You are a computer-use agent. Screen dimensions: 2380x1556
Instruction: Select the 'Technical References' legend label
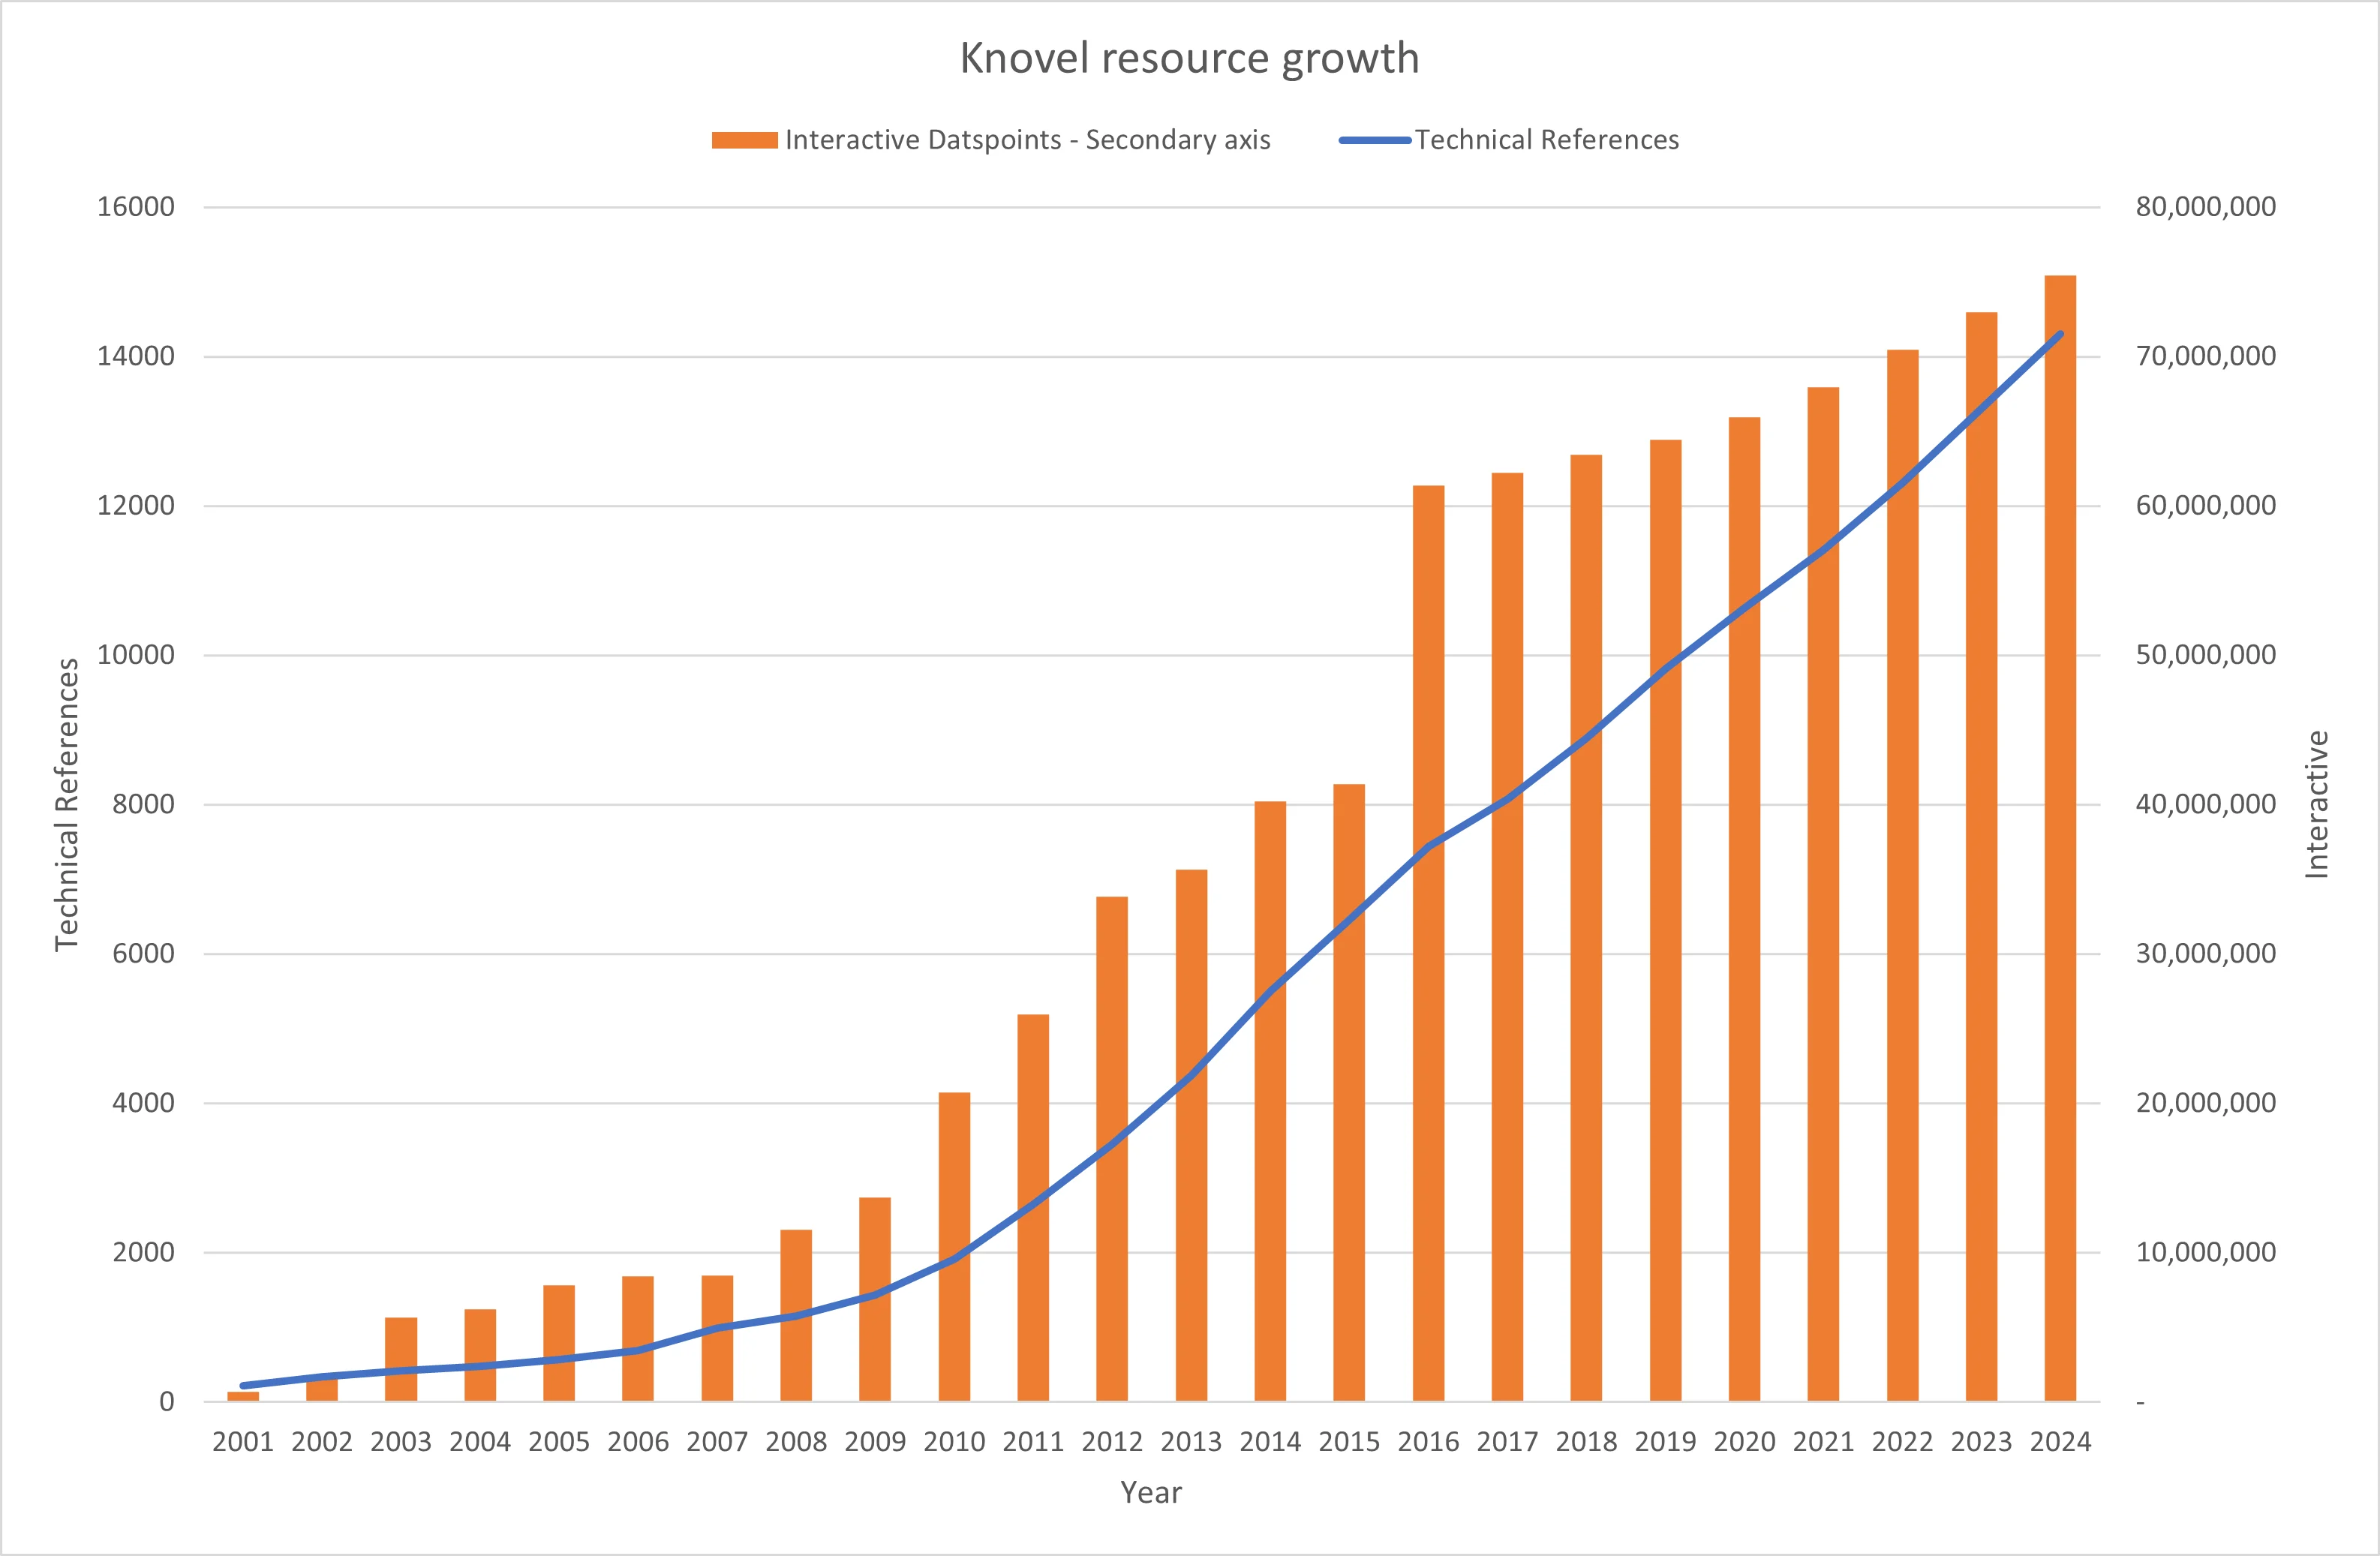point(1547,140)
